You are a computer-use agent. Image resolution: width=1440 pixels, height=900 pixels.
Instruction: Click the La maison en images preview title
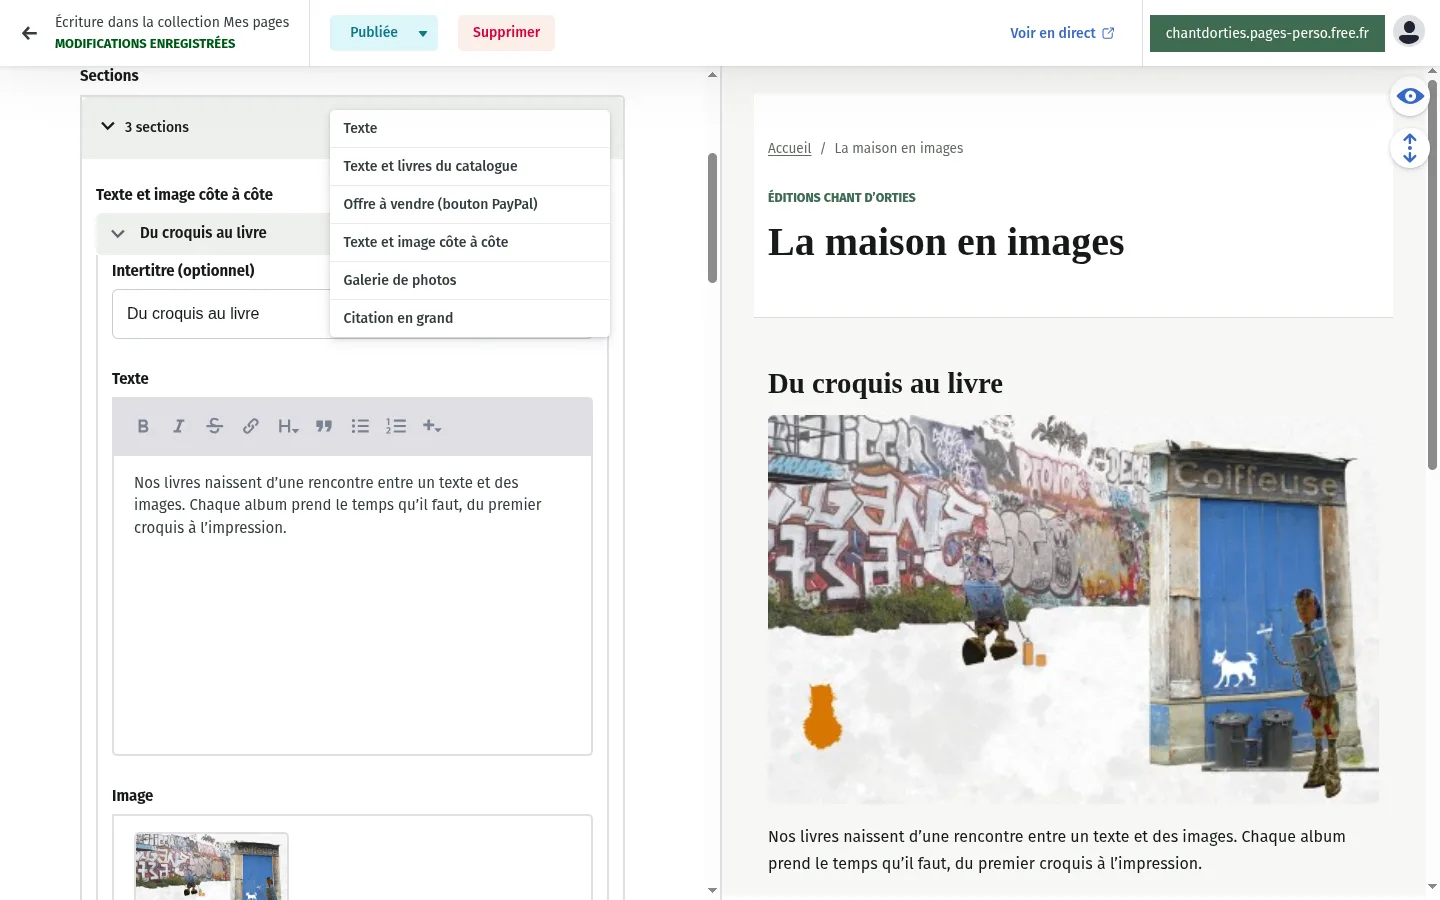click(x=946, y=242)
